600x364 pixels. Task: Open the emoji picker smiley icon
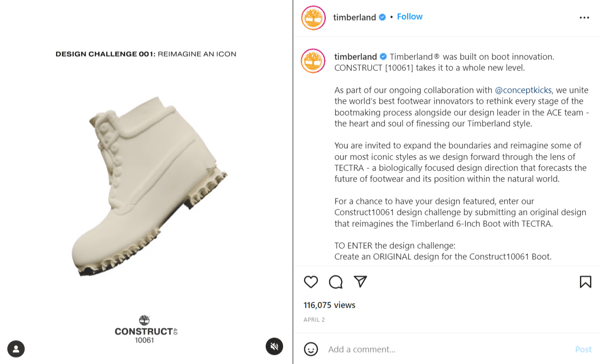click(311, 349)
